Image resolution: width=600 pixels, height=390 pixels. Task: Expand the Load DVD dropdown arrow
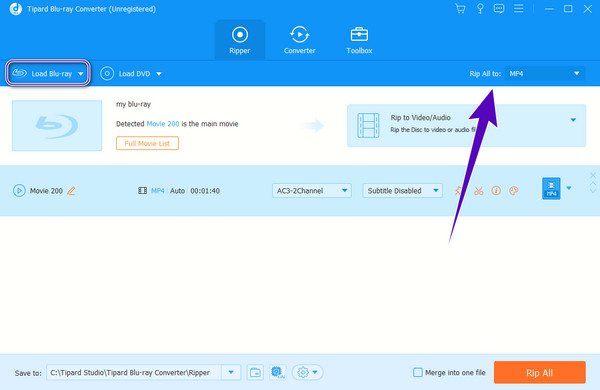click(159, 73)
